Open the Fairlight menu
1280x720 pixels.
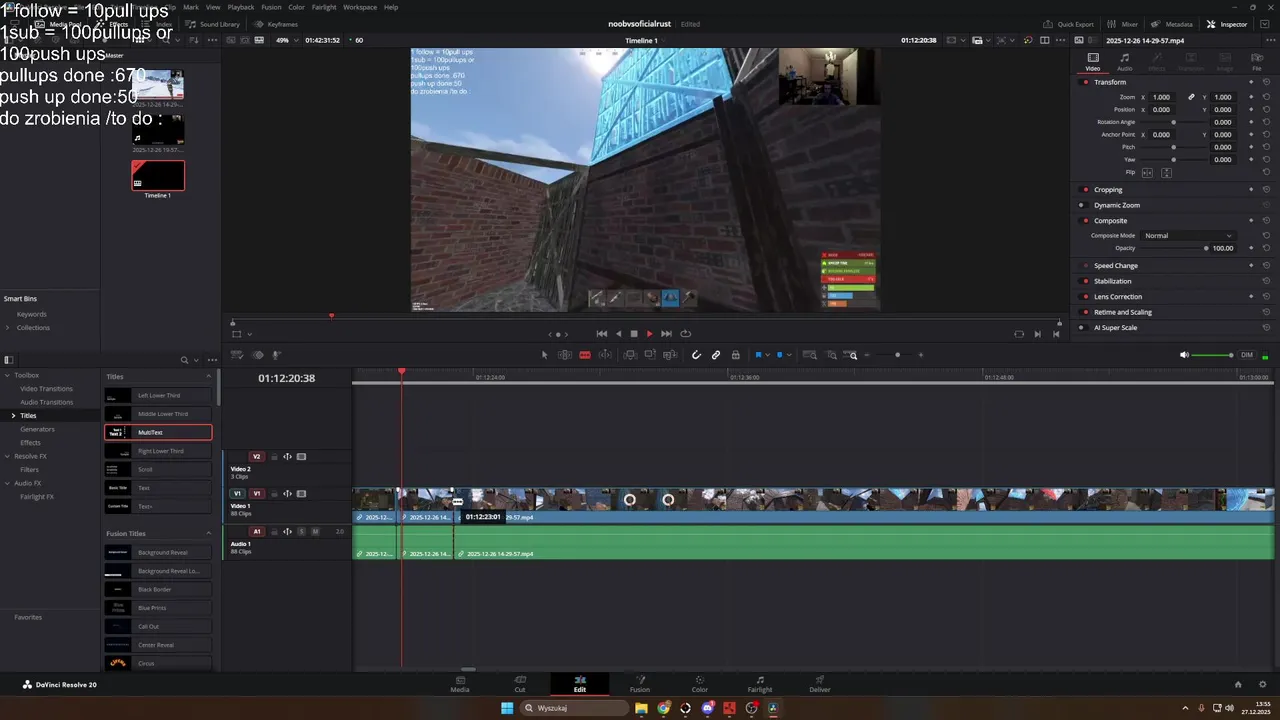[x=324, y=7]
